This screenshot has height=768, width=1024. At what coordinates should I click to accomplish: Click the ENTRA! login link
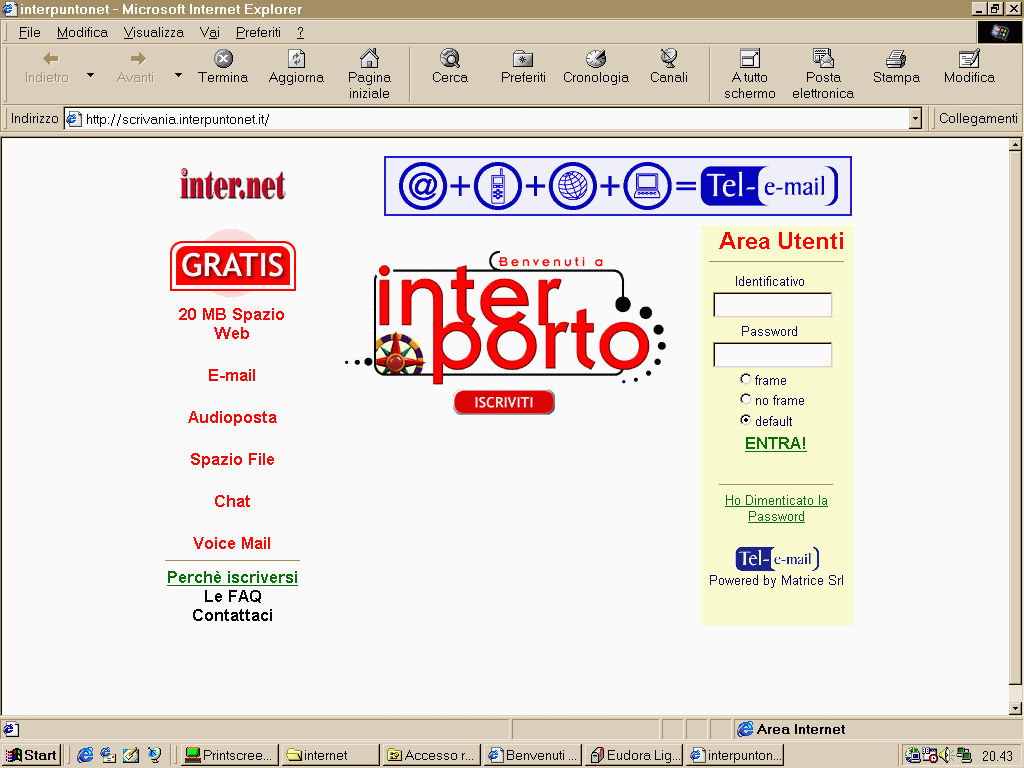[776, 443]
